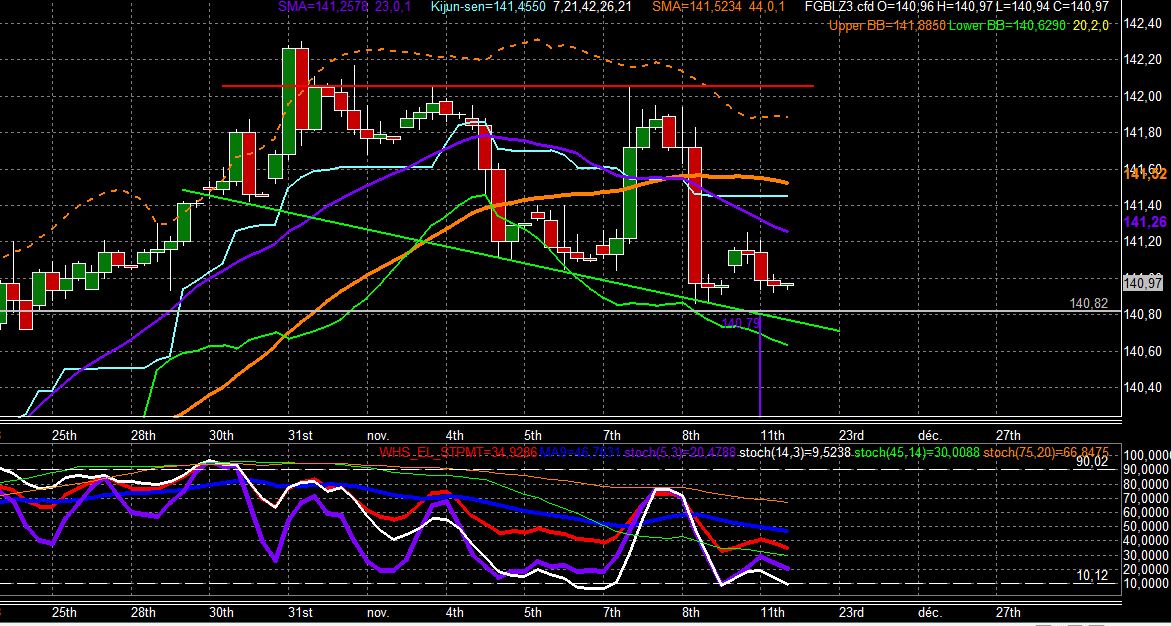Click the boxed 140,97 current price tag
1171x626 pixels.
click(1143, 283)
